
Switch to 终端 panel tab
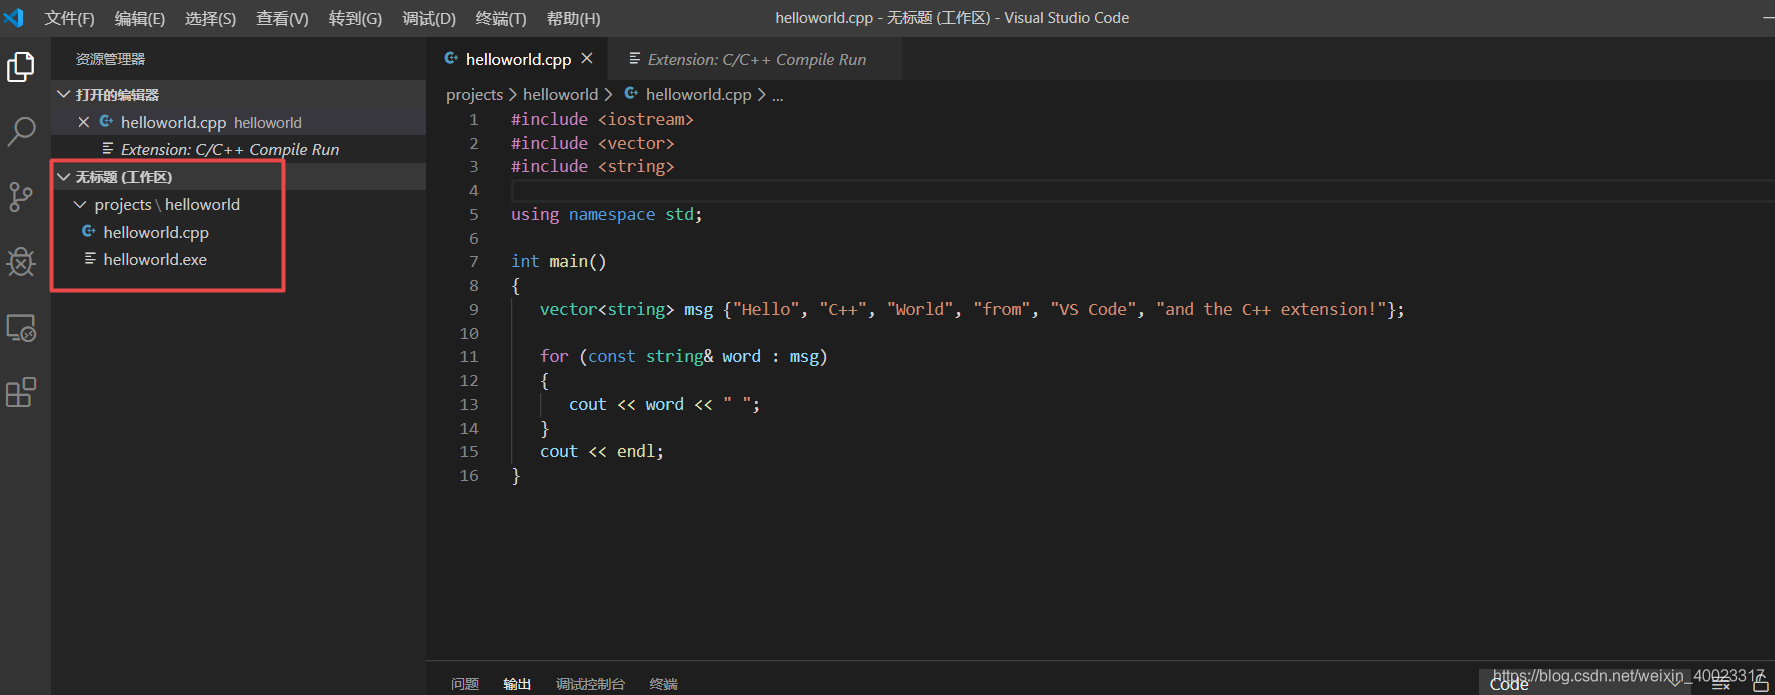pyautogui.click(x=663, y=684)
